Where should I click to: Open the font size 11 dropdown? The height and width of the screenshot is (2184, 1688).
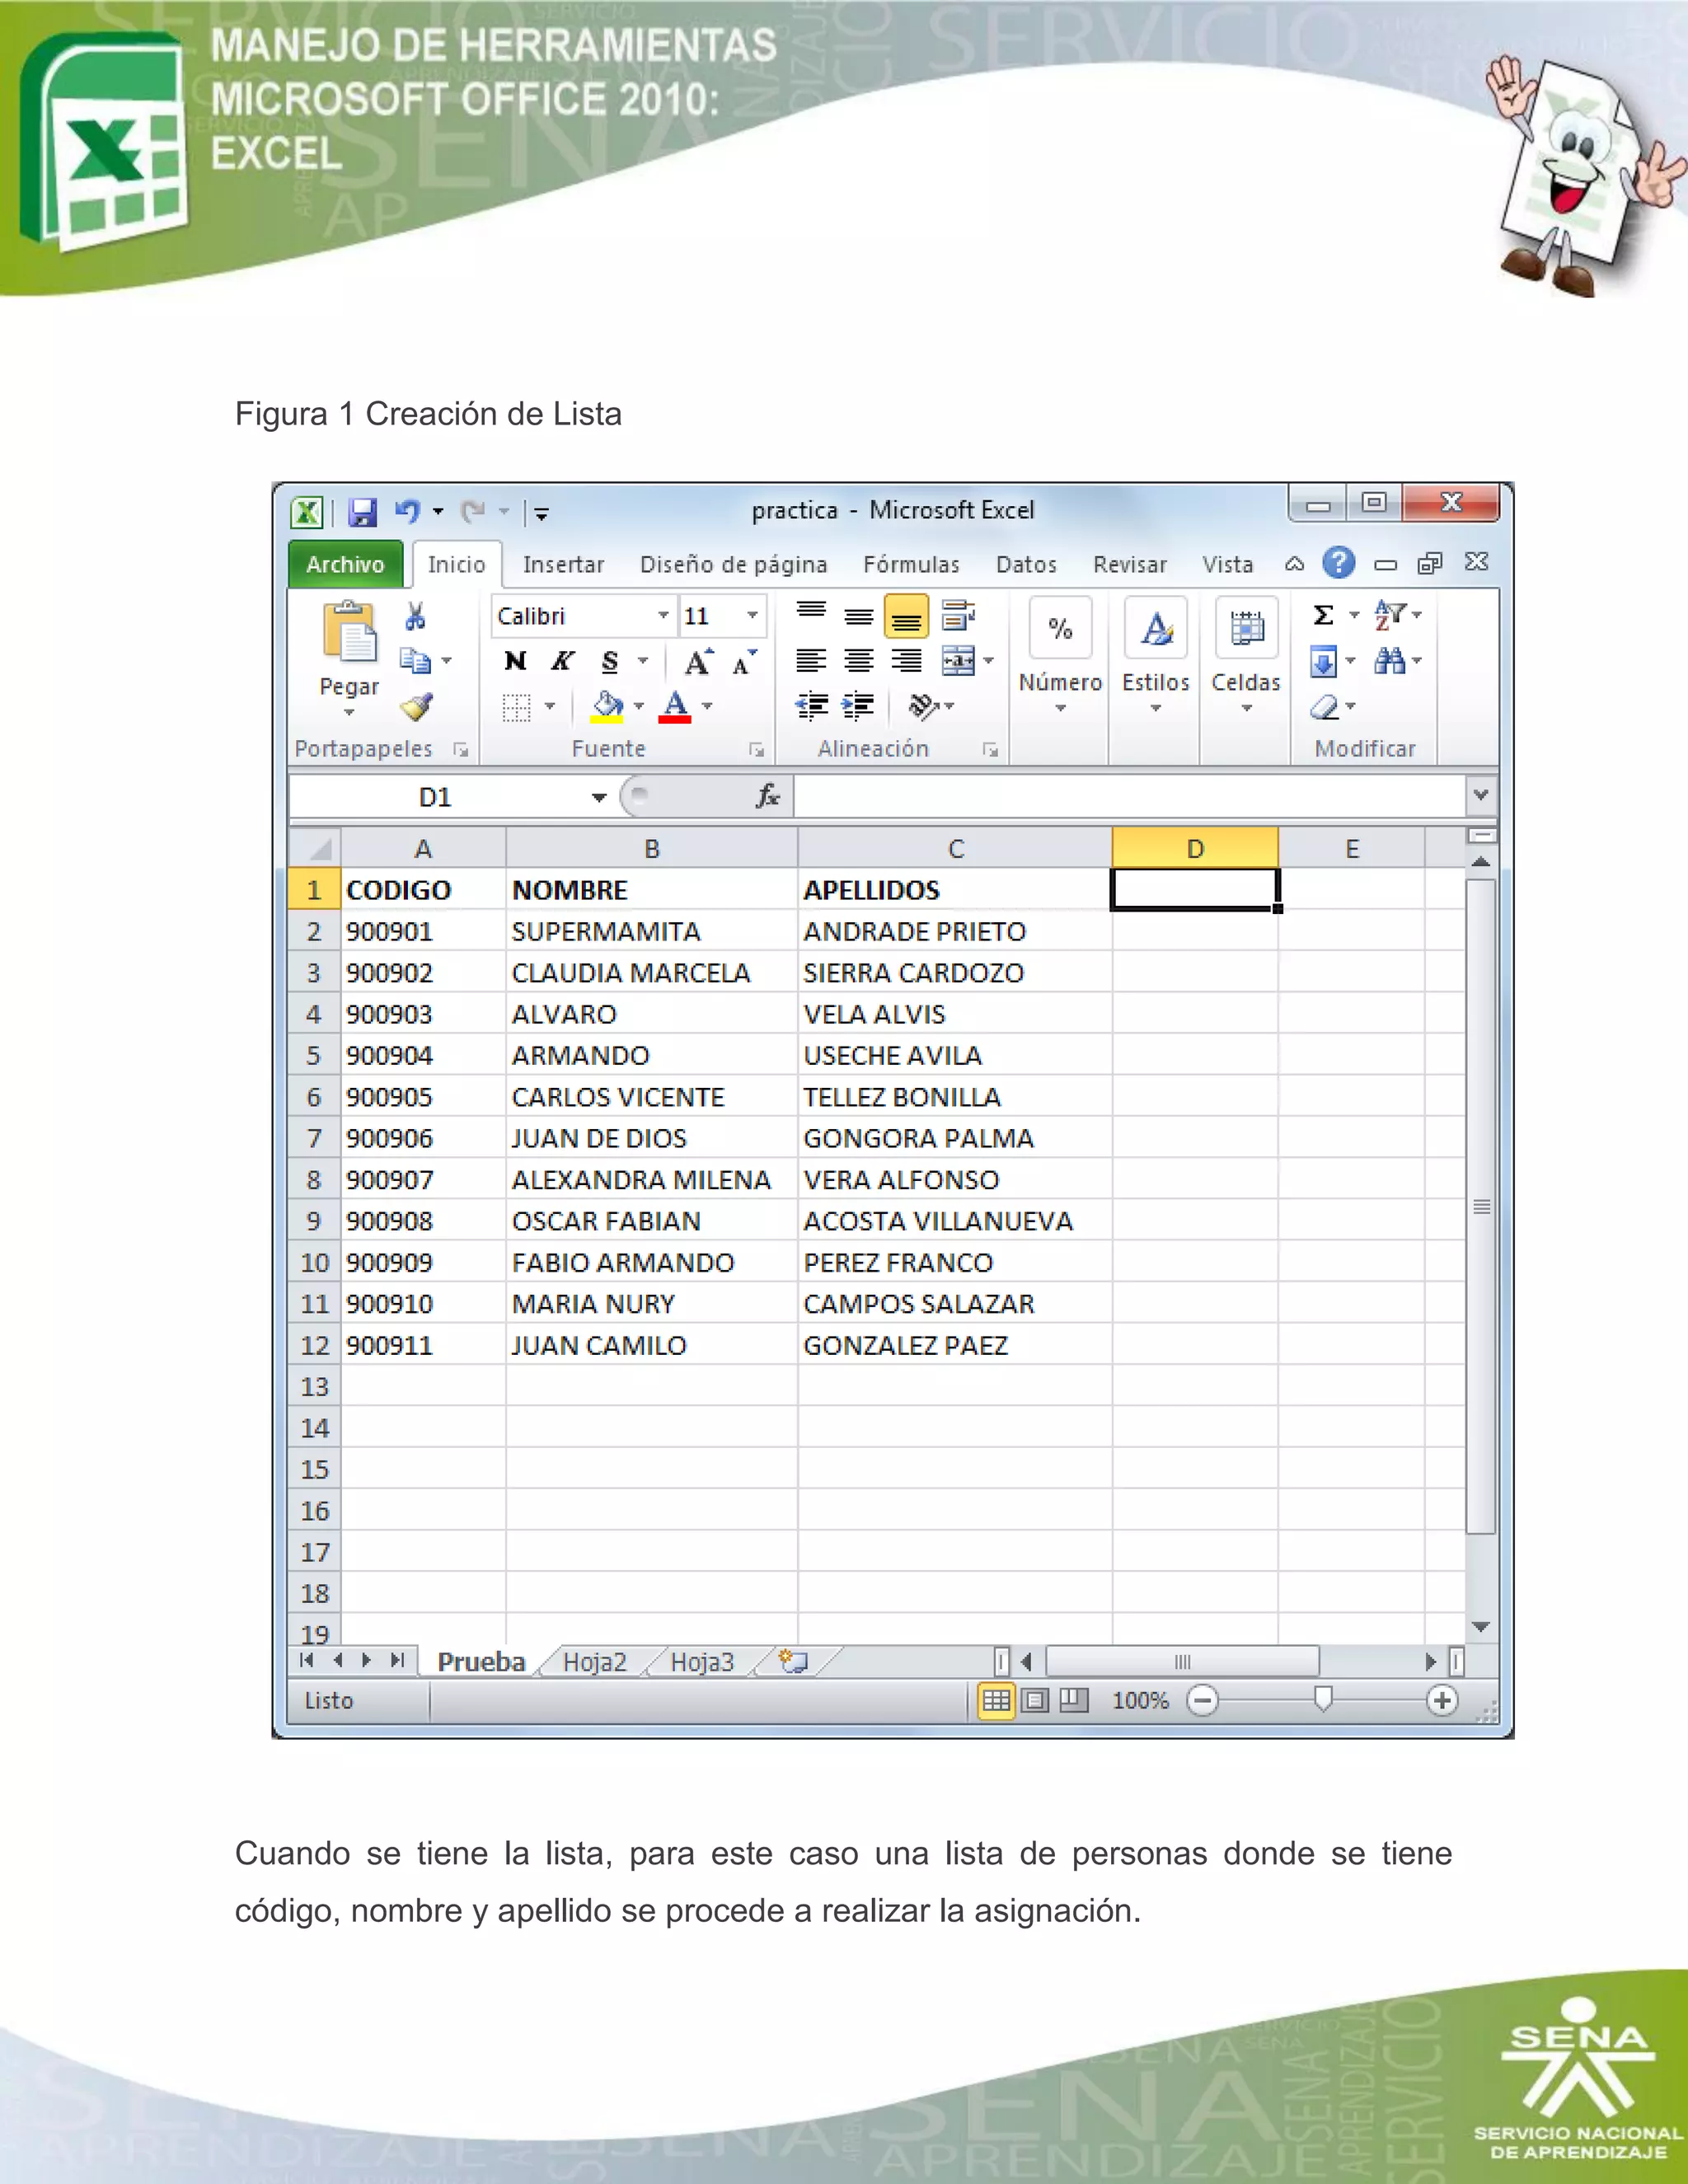(x=752, y=616)
